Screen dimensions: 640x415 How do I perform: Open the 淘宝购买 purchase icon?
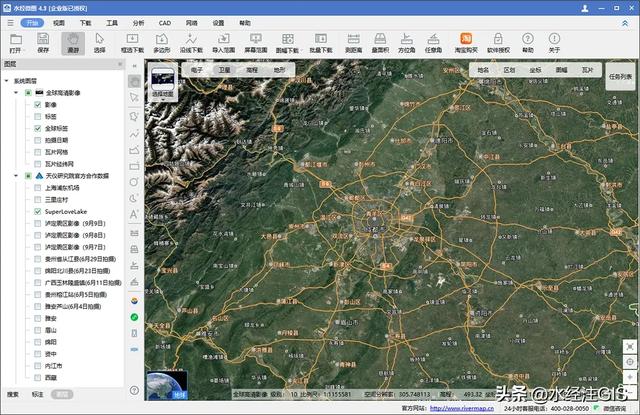465,41
